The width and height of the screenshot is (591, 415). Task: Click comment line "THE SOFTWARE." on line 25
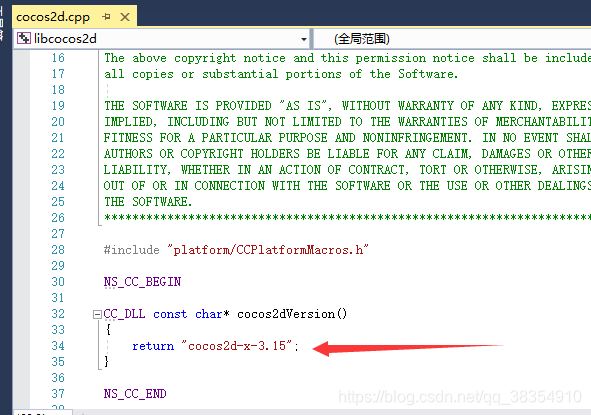coord(148,202)
